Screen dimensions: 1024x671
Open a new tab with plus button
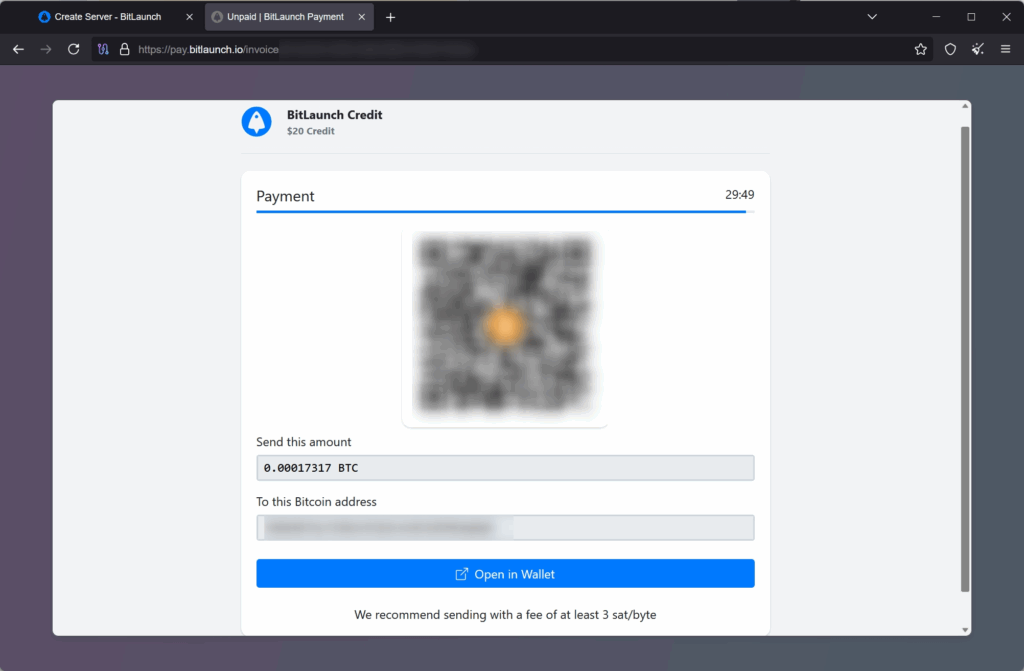coord(391,17)
